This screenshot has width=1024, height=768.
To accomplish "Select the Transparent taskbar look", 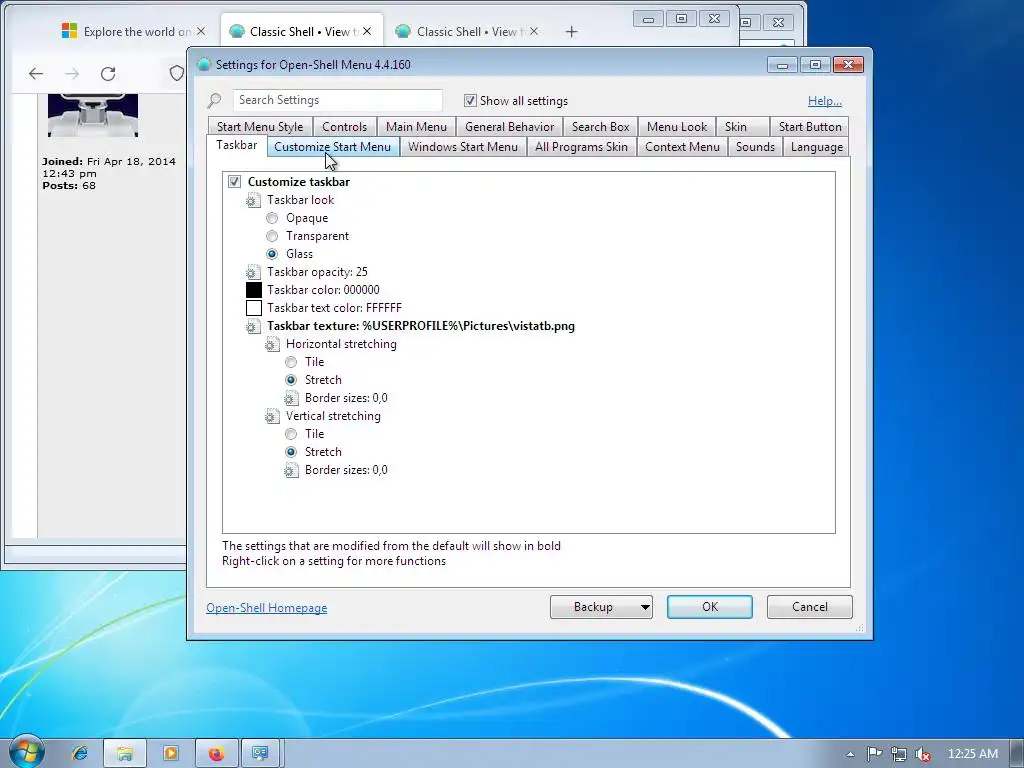I will [x=272, y=236].
